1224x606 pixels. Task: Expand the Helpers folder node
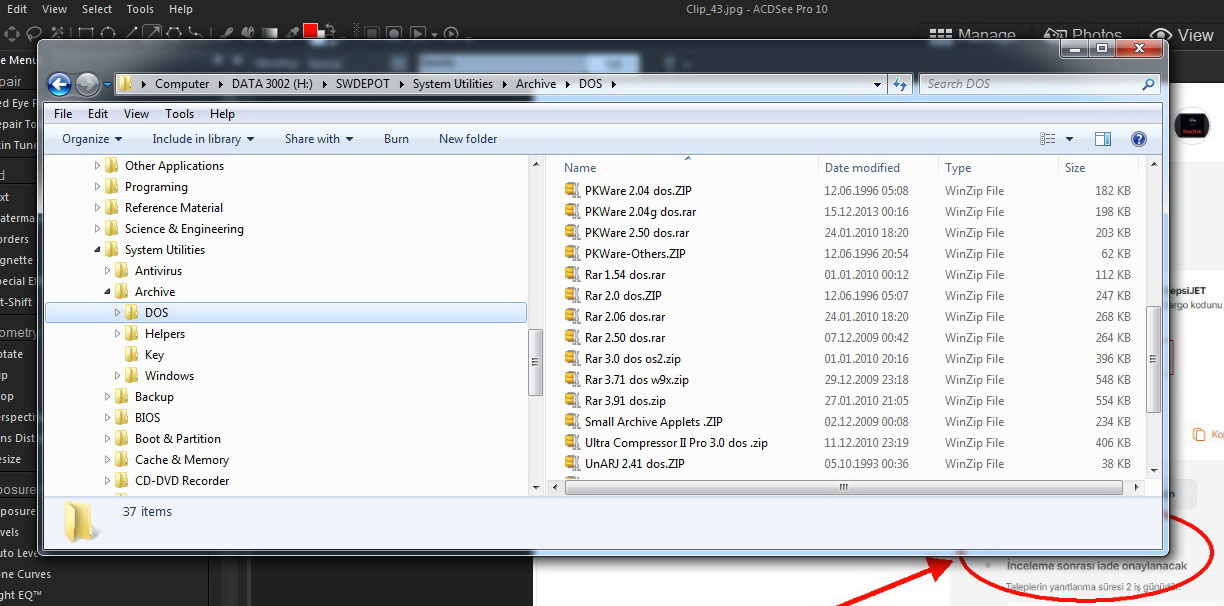118,334
